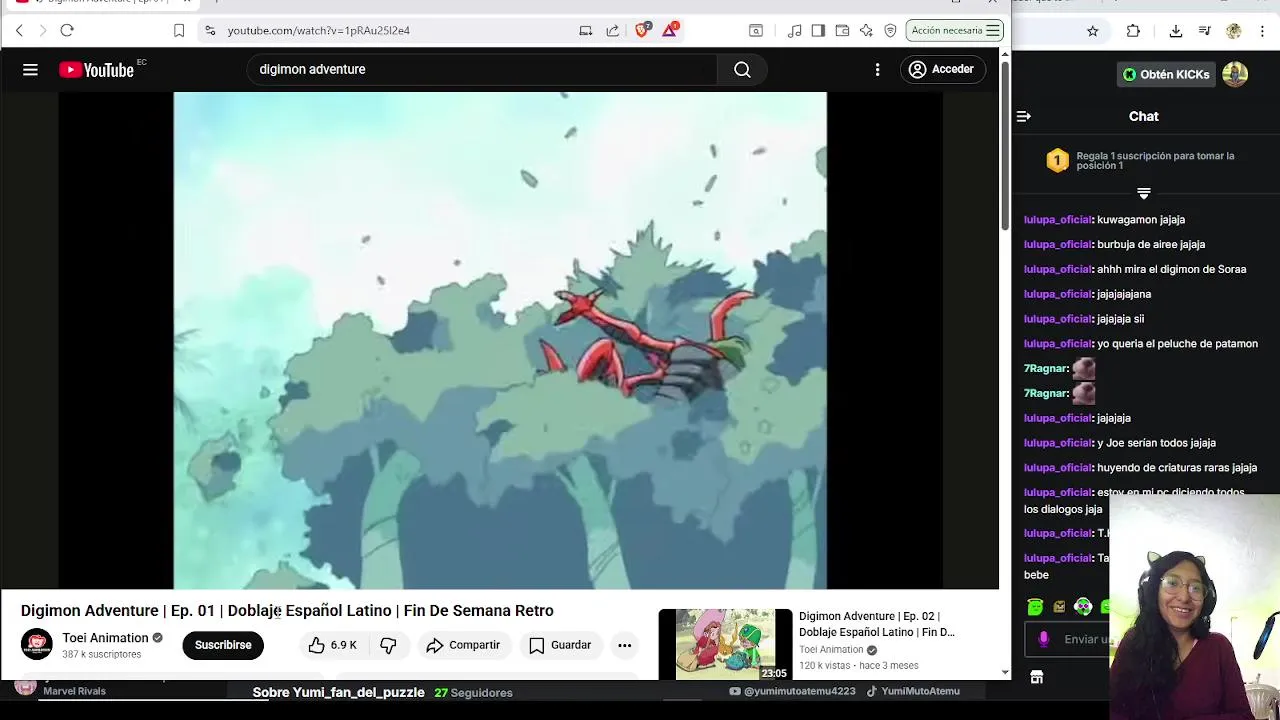Insert the green halo emote
Screen dimensions: 1280x720
(1035, 606)
